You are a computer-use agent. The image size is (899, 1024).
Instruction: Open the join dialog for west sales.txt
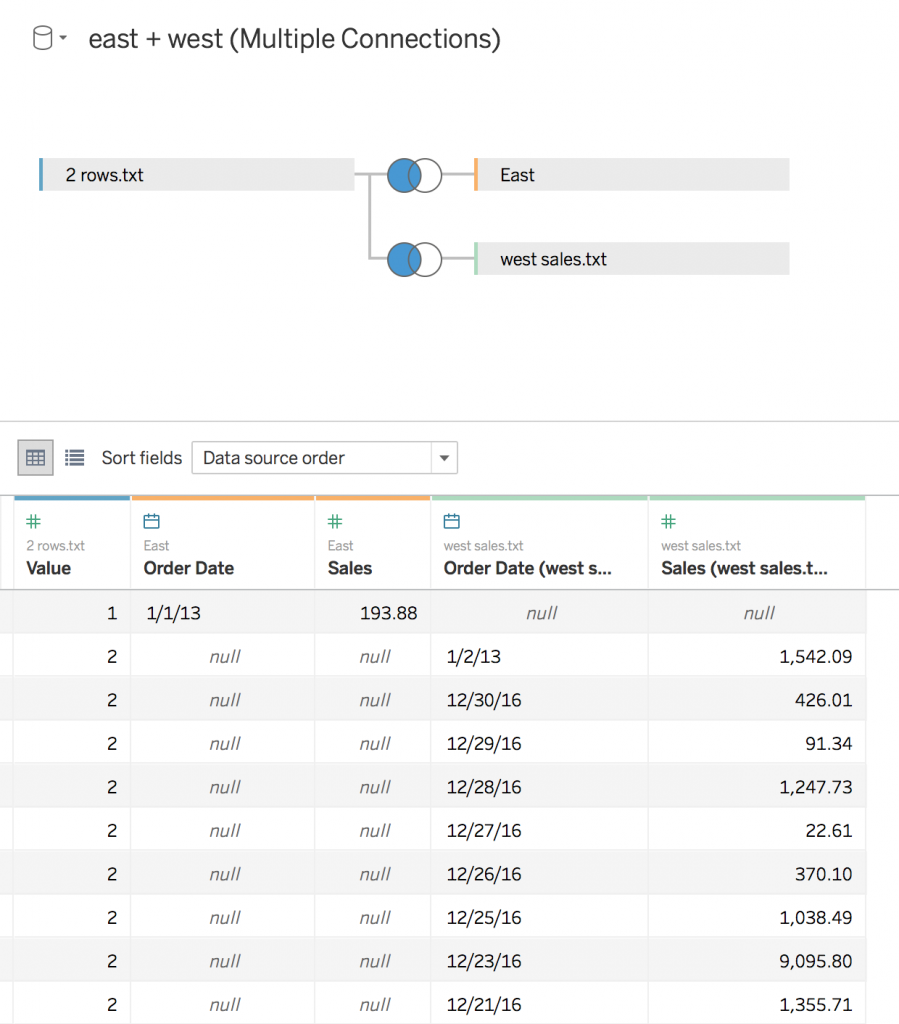(x=413, y=259)
